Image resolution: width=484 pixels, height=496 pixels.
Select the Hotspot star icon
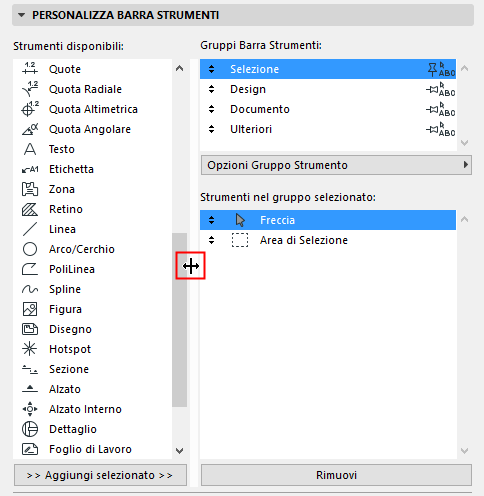tap(30, 349)
